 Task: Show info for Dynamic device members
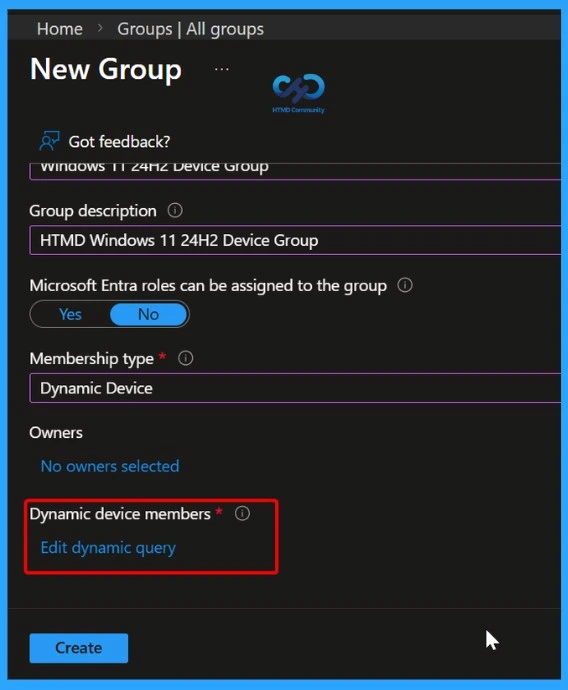point(242,513)
